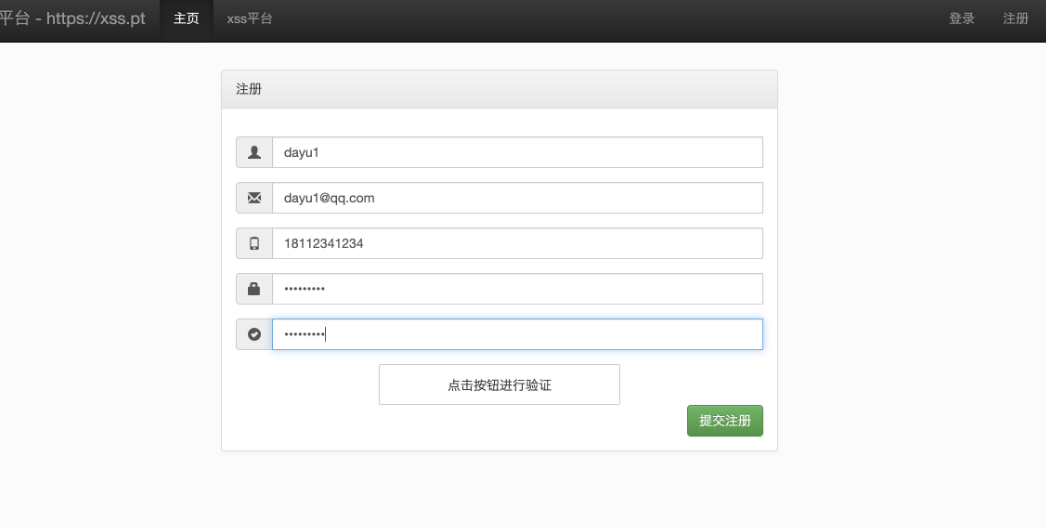Click the 点击按钮进行验证 verification button
Screen dimensions: 1046x528
pyautogui.click(x=499, y=384)
